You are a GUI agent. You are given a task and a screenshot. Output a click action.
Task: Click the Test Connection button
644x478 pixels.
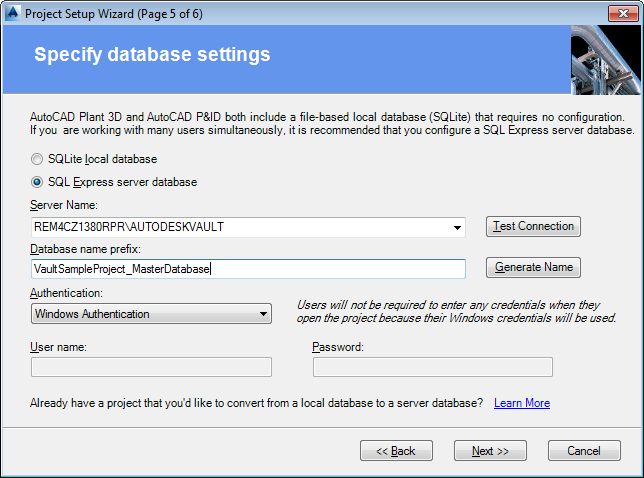click(x=533, y=226)
